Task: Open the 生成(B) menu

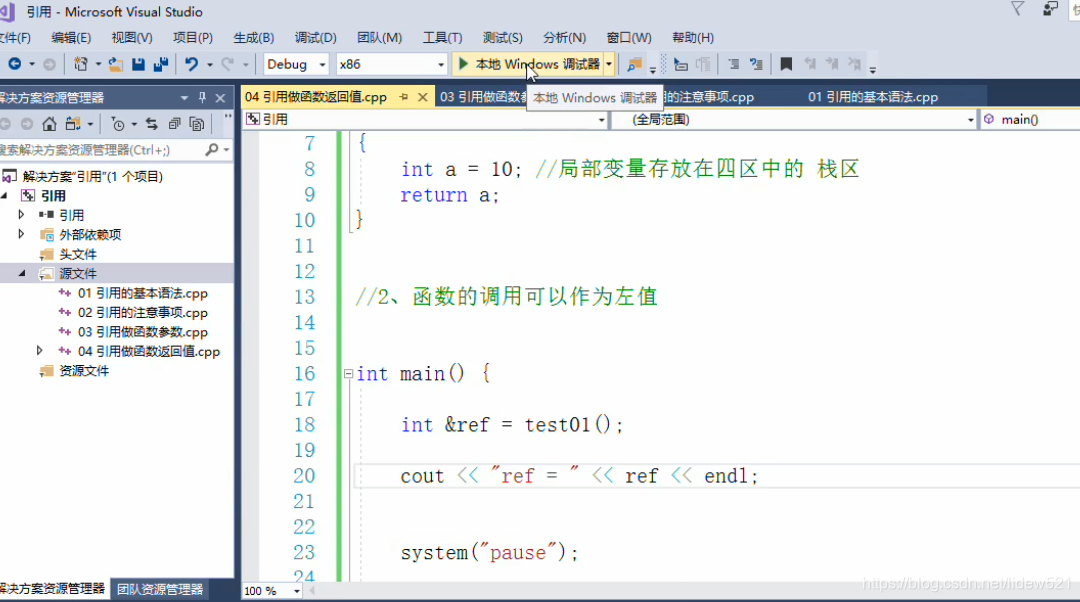Action: click(x=253, y=37)
